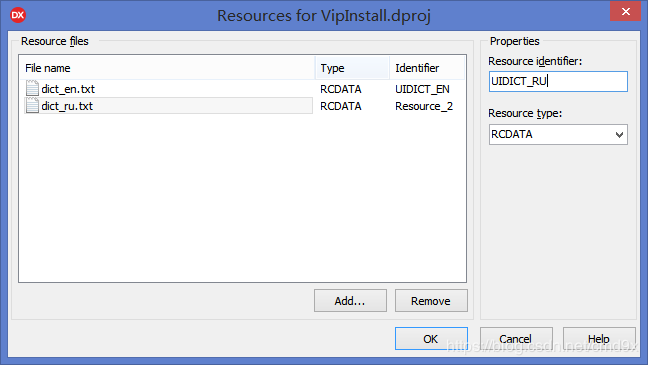The height and width of the screenshot is (365, 648).
Task: Click the UIDICT_EN identifier cell
Action: [422, 89]
